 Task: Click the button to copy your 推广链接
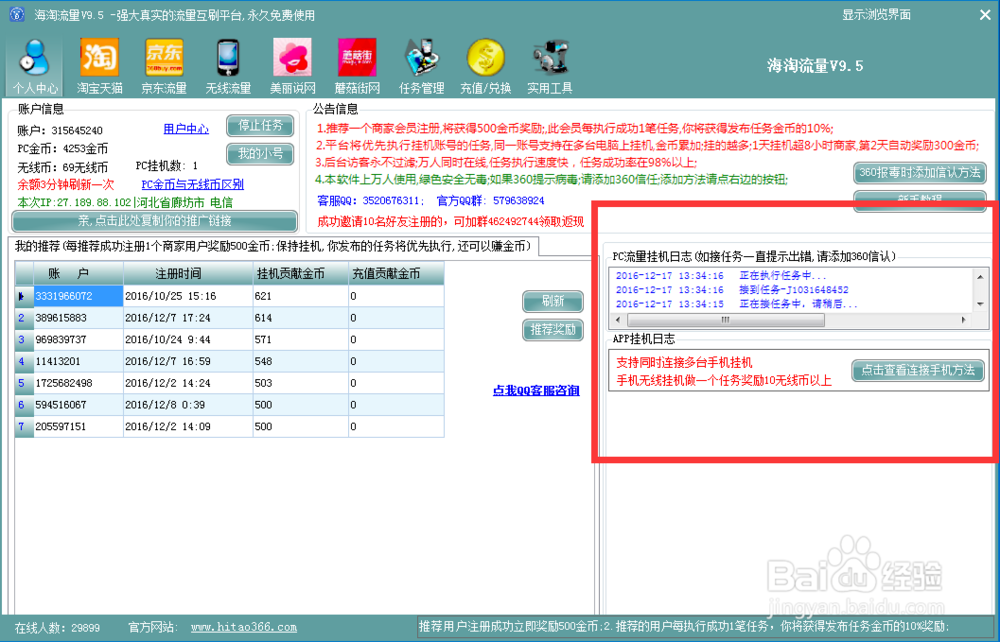154,221
